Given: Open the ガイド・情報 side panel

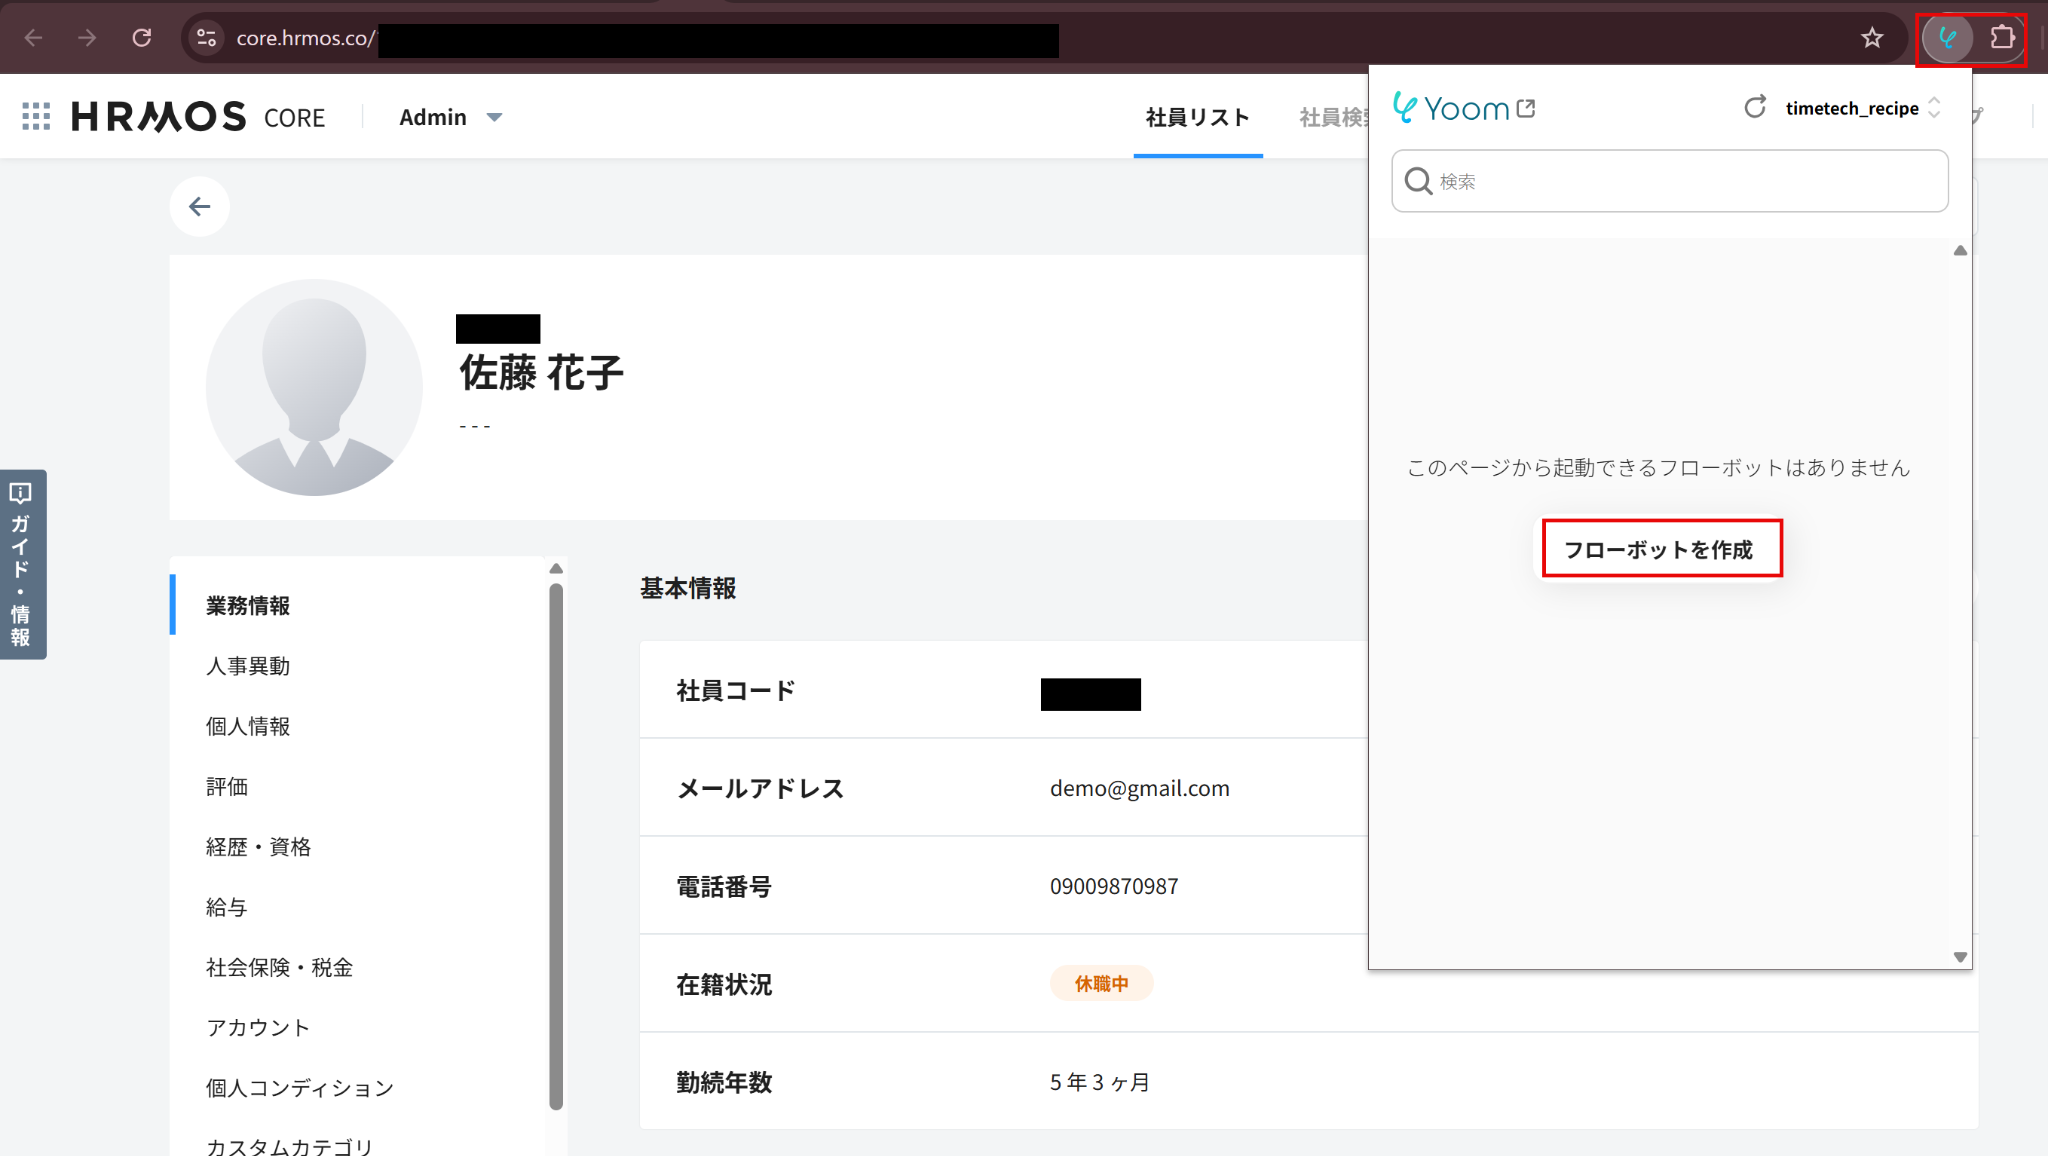Looking at the screenshot, I should coord(22,565).
